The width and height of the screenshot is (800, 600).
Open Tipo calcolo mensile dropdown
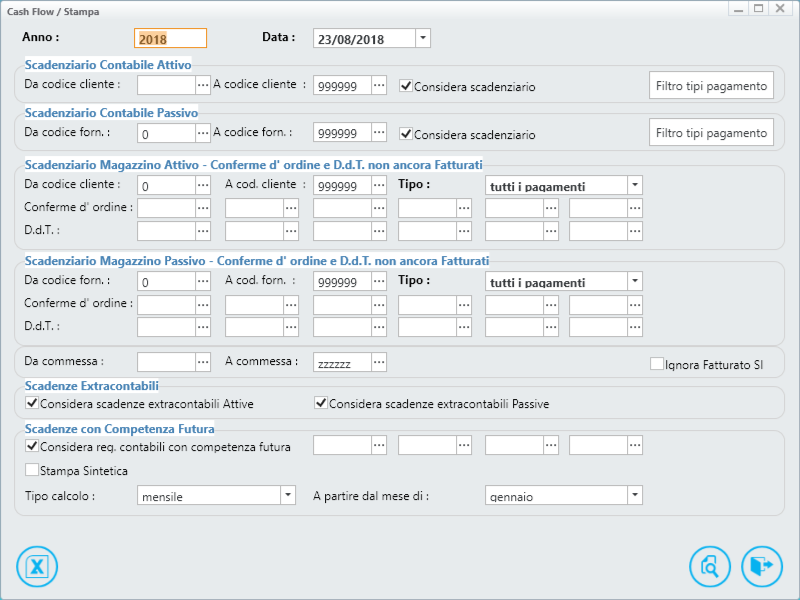pos(288,495)
